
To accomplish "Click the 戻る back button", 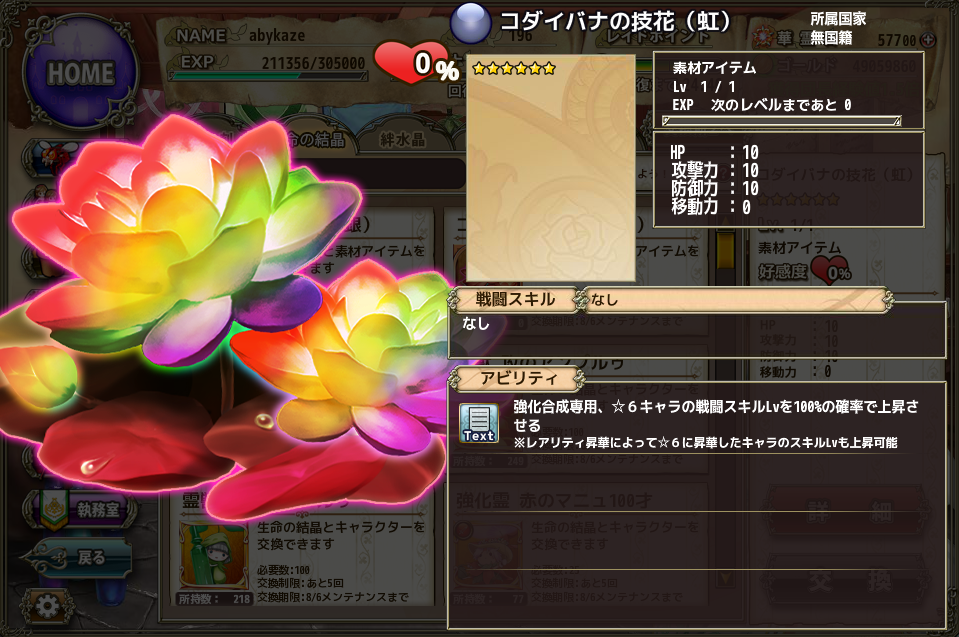I will coord(76,558).
